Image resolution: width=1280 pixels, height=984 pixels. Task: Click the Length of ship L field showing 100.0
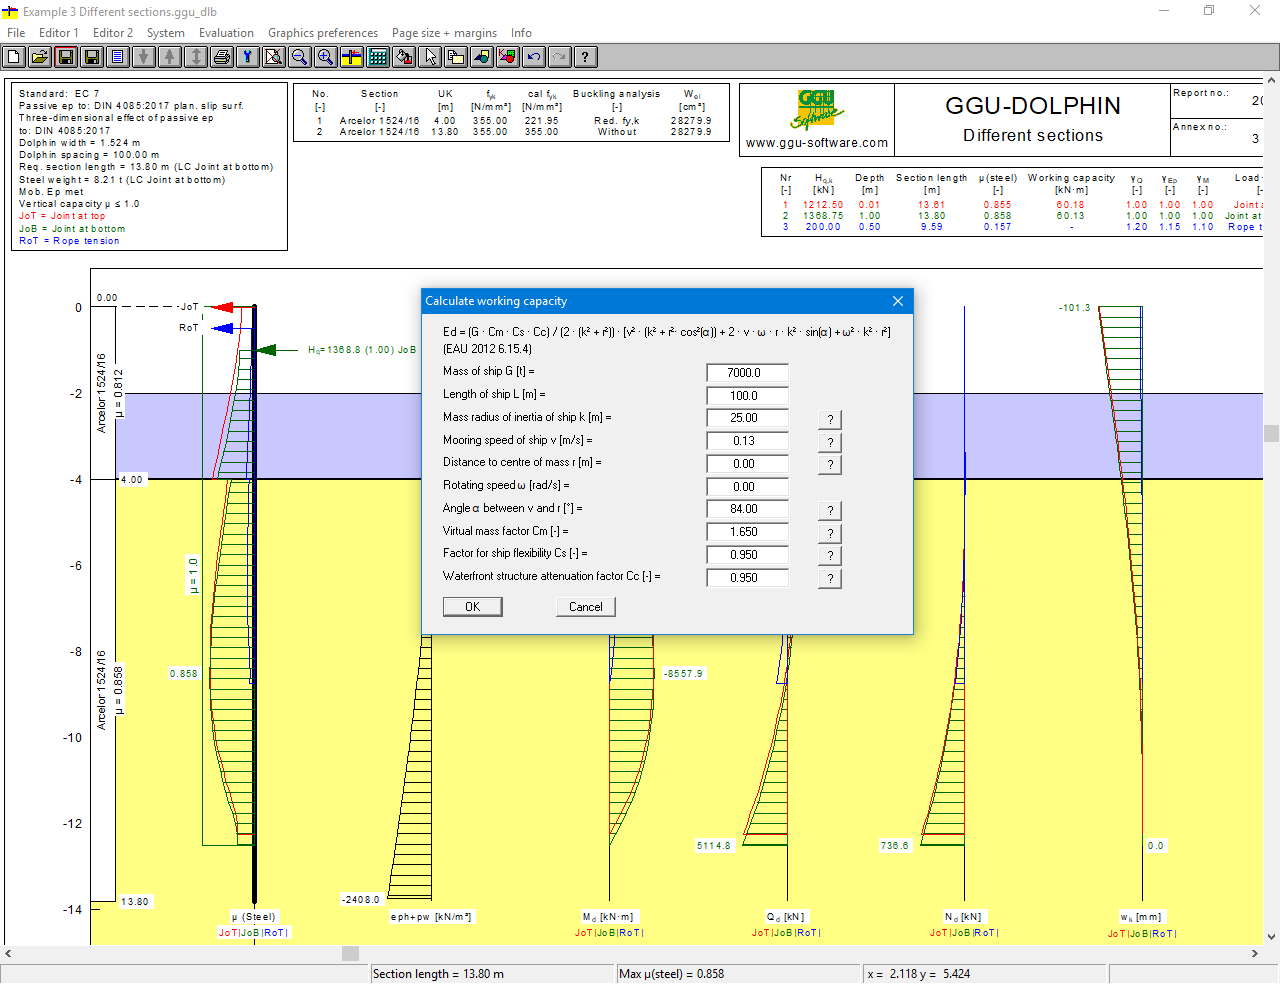[747, 396]
